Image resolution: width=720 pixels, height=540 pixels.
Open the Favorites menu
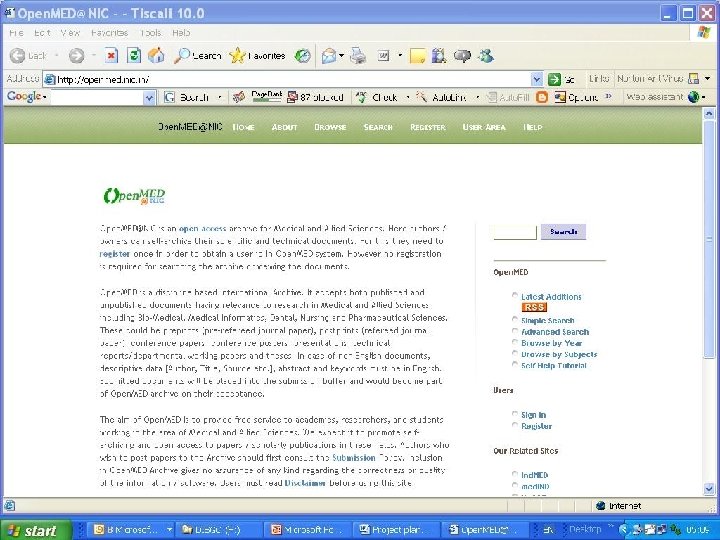[109, 33]
